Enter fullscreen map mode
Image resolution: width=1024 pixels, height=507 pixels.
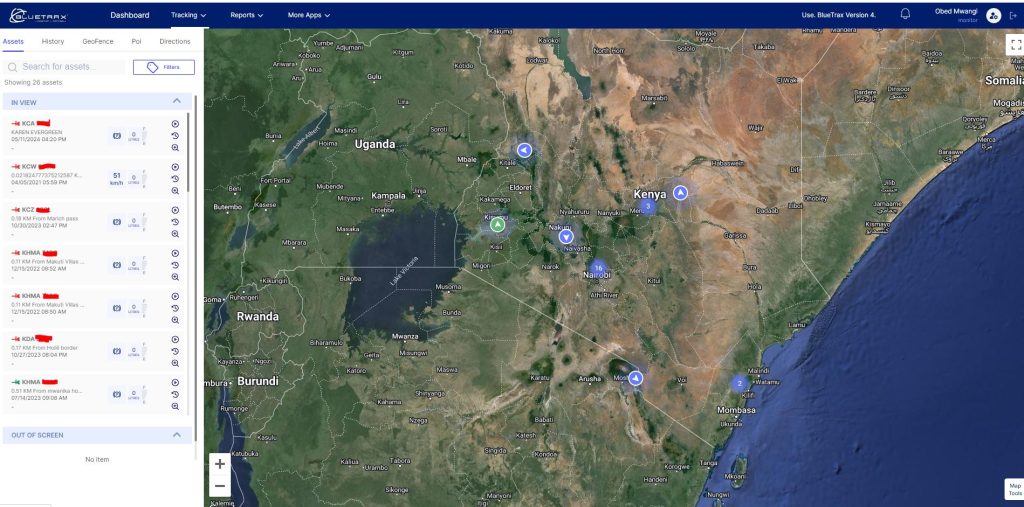tap(1016, 45)
